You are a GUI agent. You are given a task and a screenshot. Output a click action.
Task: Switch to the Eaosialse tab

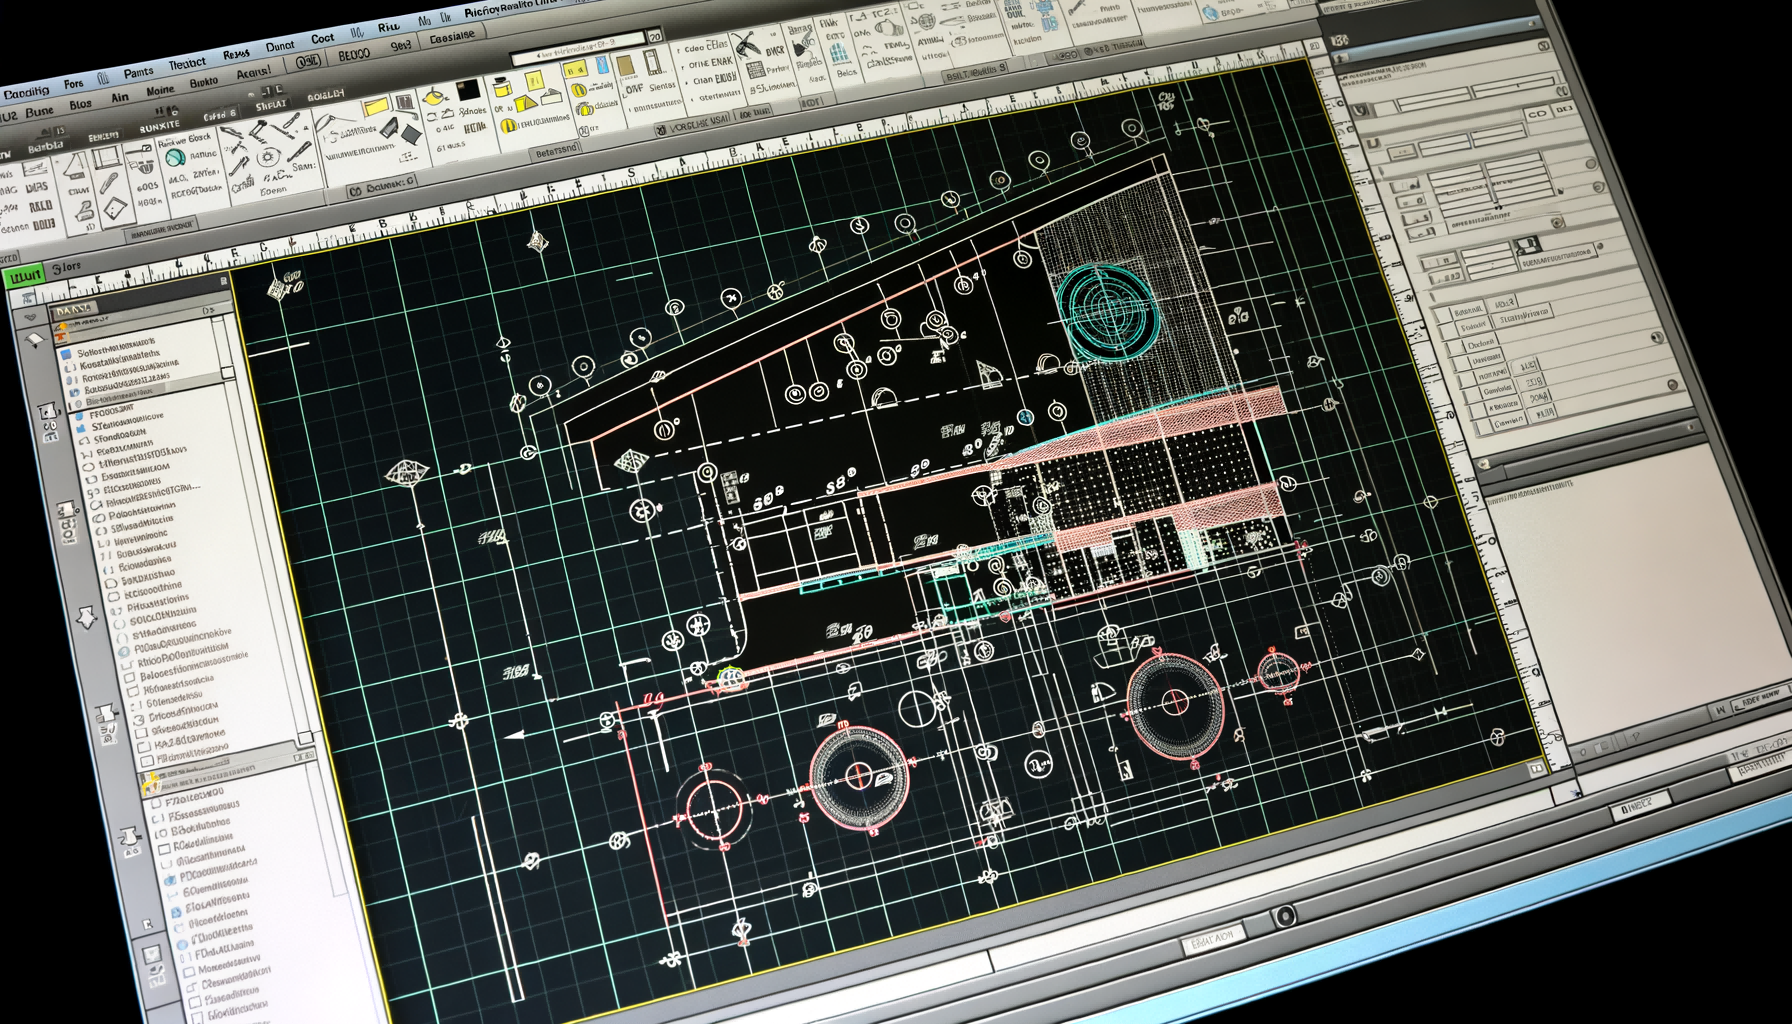tap(452, 37)
